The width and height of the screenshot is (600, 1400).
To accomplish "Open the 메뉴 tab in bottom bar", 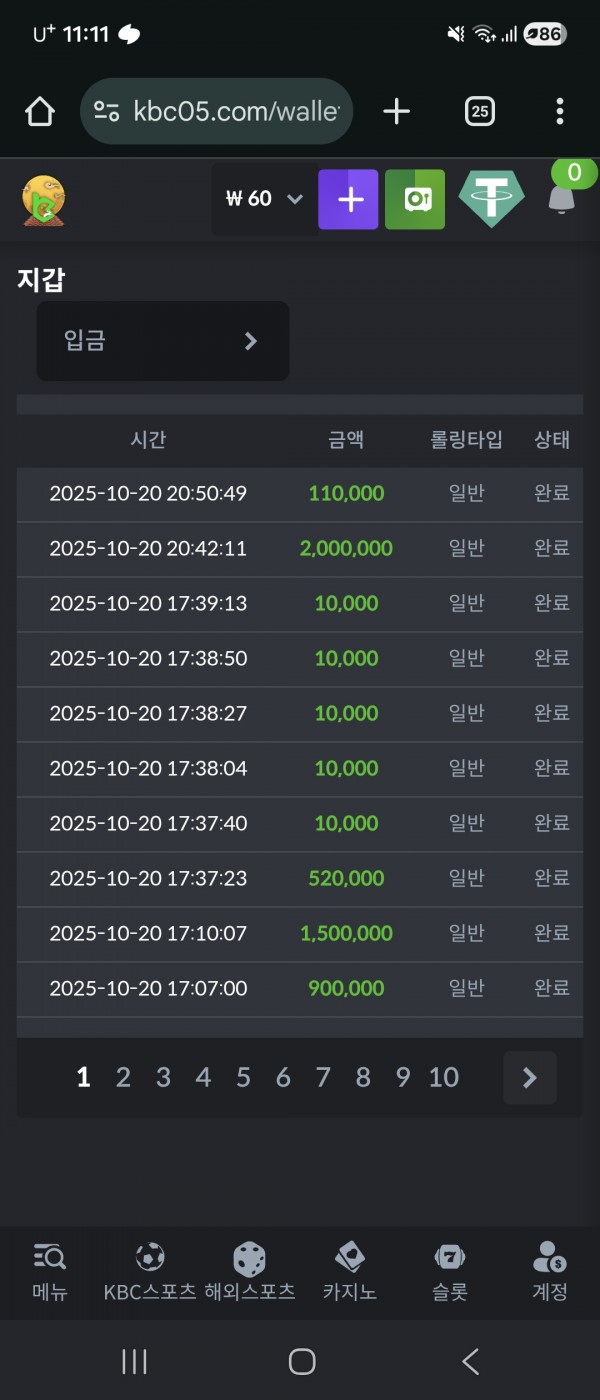I will 50,1271.
